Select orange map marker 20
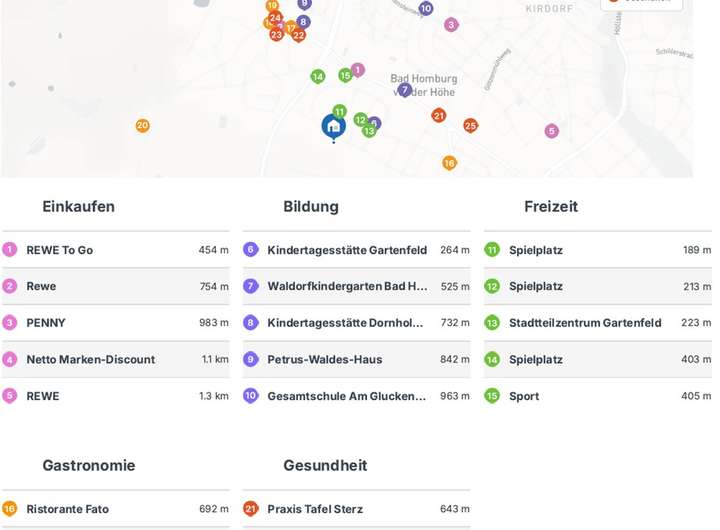Image resolution: width=720 pixels, height=530 pixels. point(142,125)
